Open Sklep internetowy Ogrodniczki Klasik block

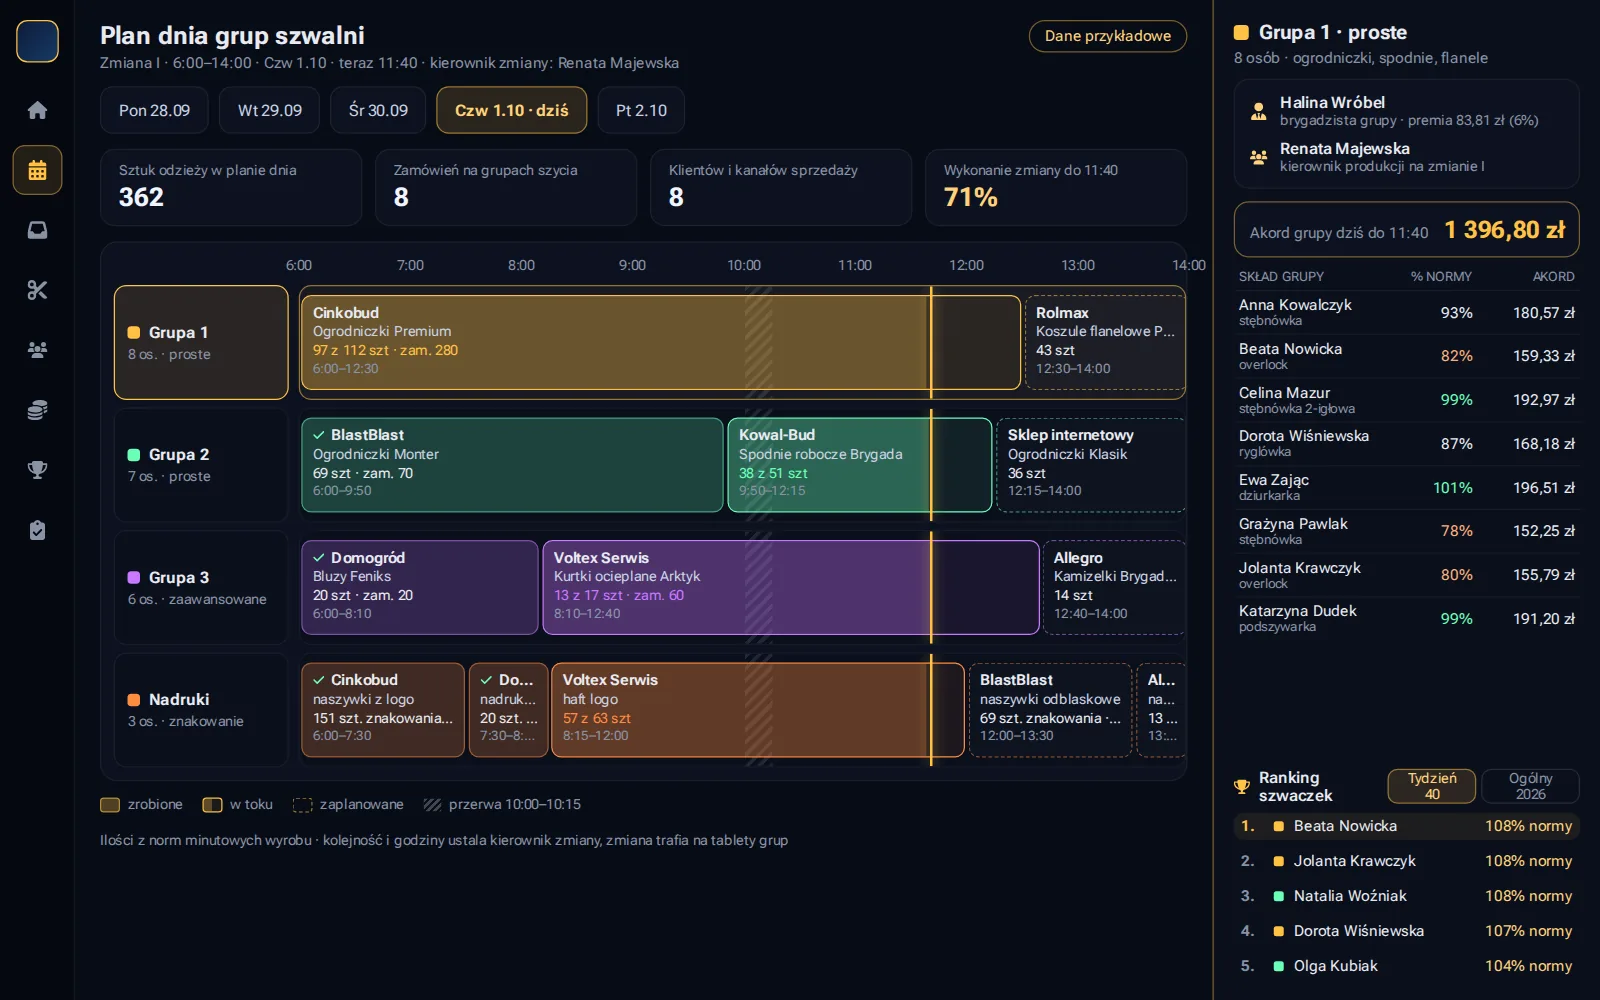click(1091, 465)
